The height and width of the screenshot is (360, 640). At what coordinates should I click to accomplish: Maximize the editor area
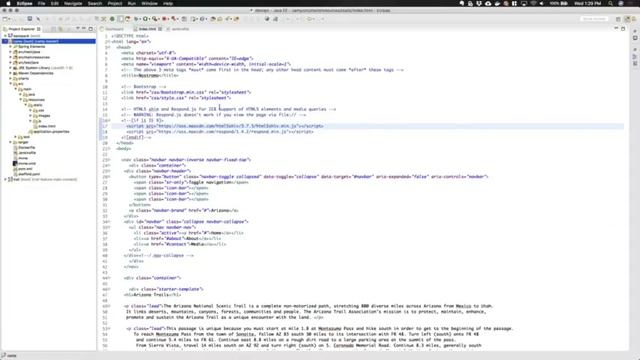[x=623, y=29]
